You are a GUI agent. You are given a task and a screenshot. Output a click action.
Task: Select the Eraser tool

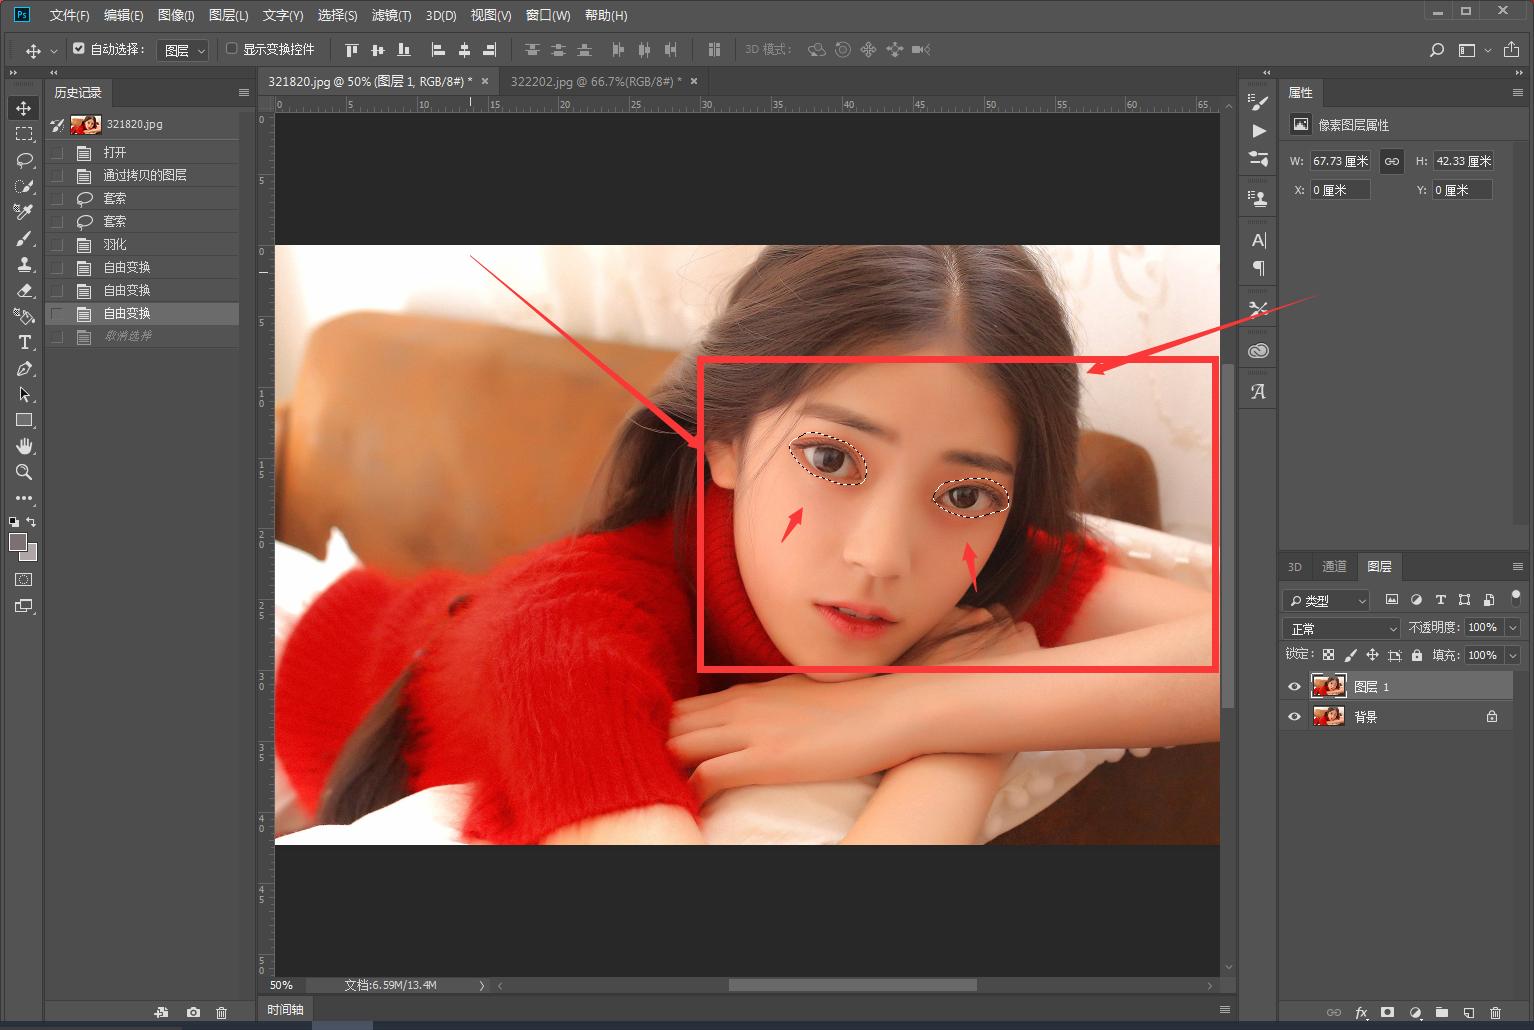[24, 290]
